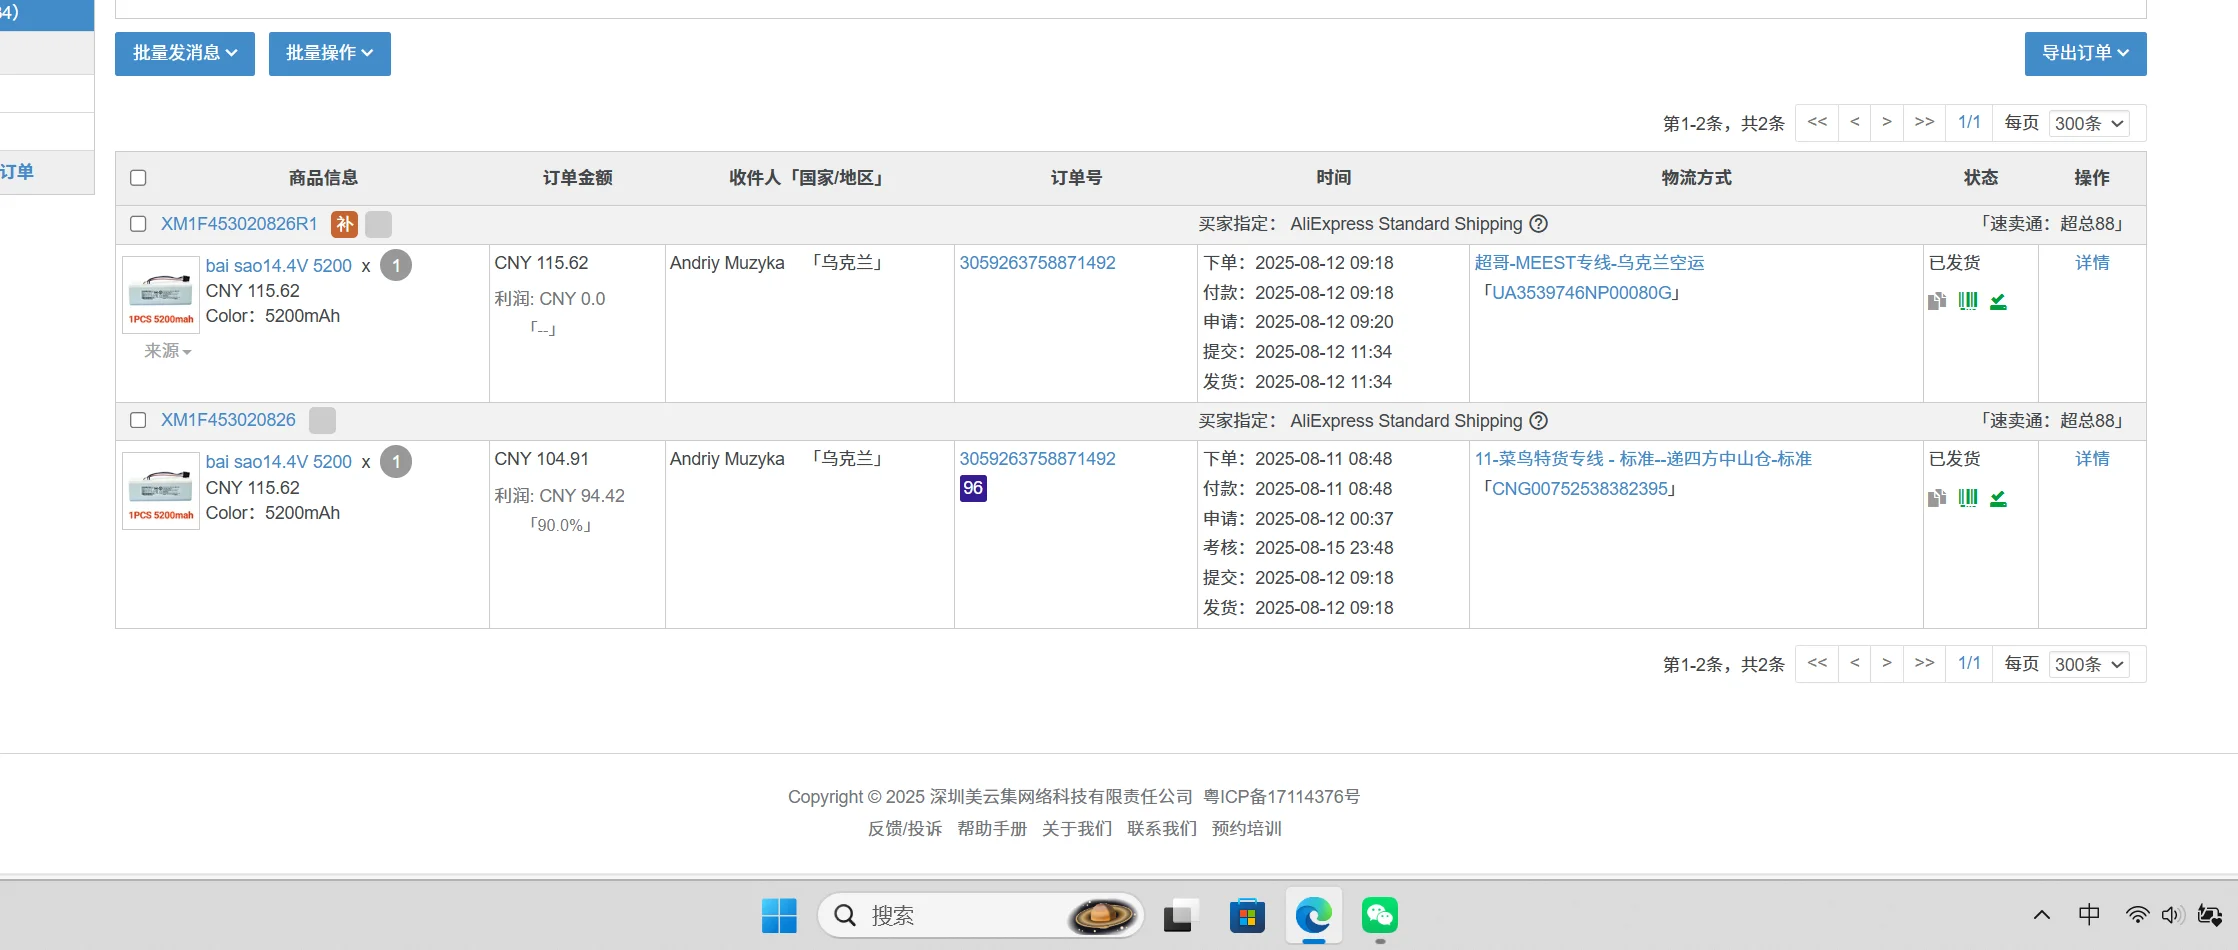Open tracking number UA3539746NP00080G link
The height and width of the screenshot is (950, 2238).
[1581, 293]
